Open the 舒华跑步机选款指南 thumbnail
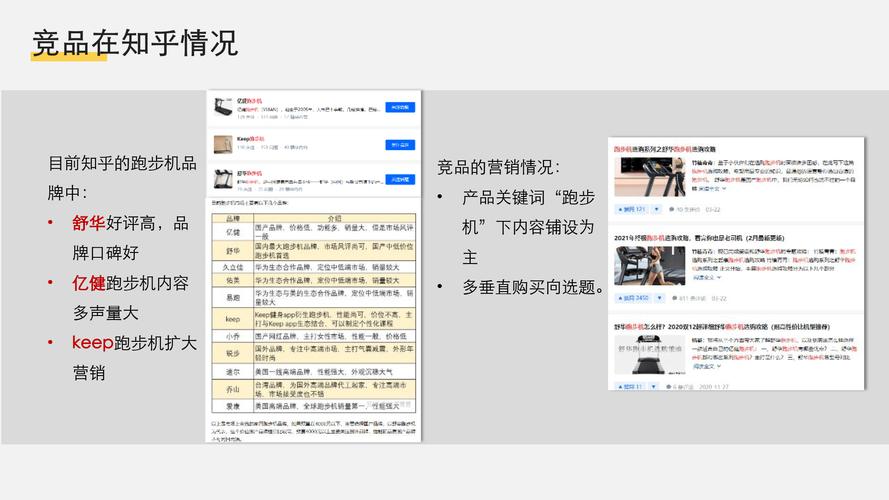Viewport: 889px width, 500px height. coord(650,354)
